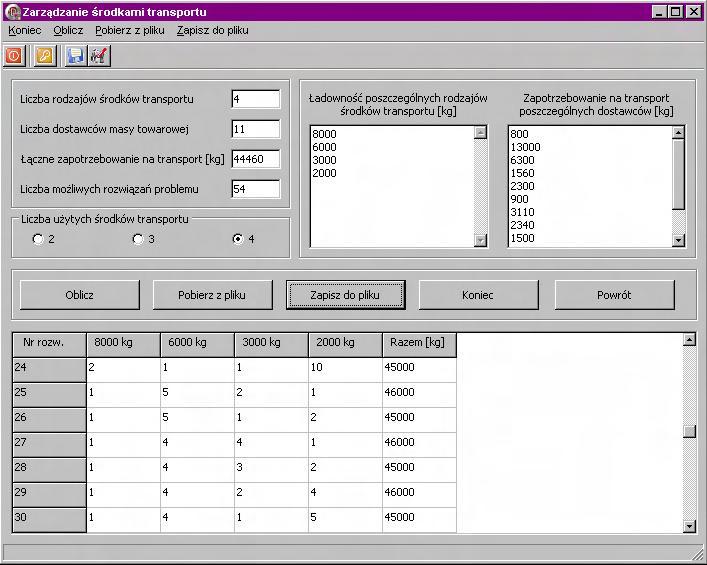707x565 pixels.
Task: Click the Zapisz do pliku button
Action: (x=345, y=295)
